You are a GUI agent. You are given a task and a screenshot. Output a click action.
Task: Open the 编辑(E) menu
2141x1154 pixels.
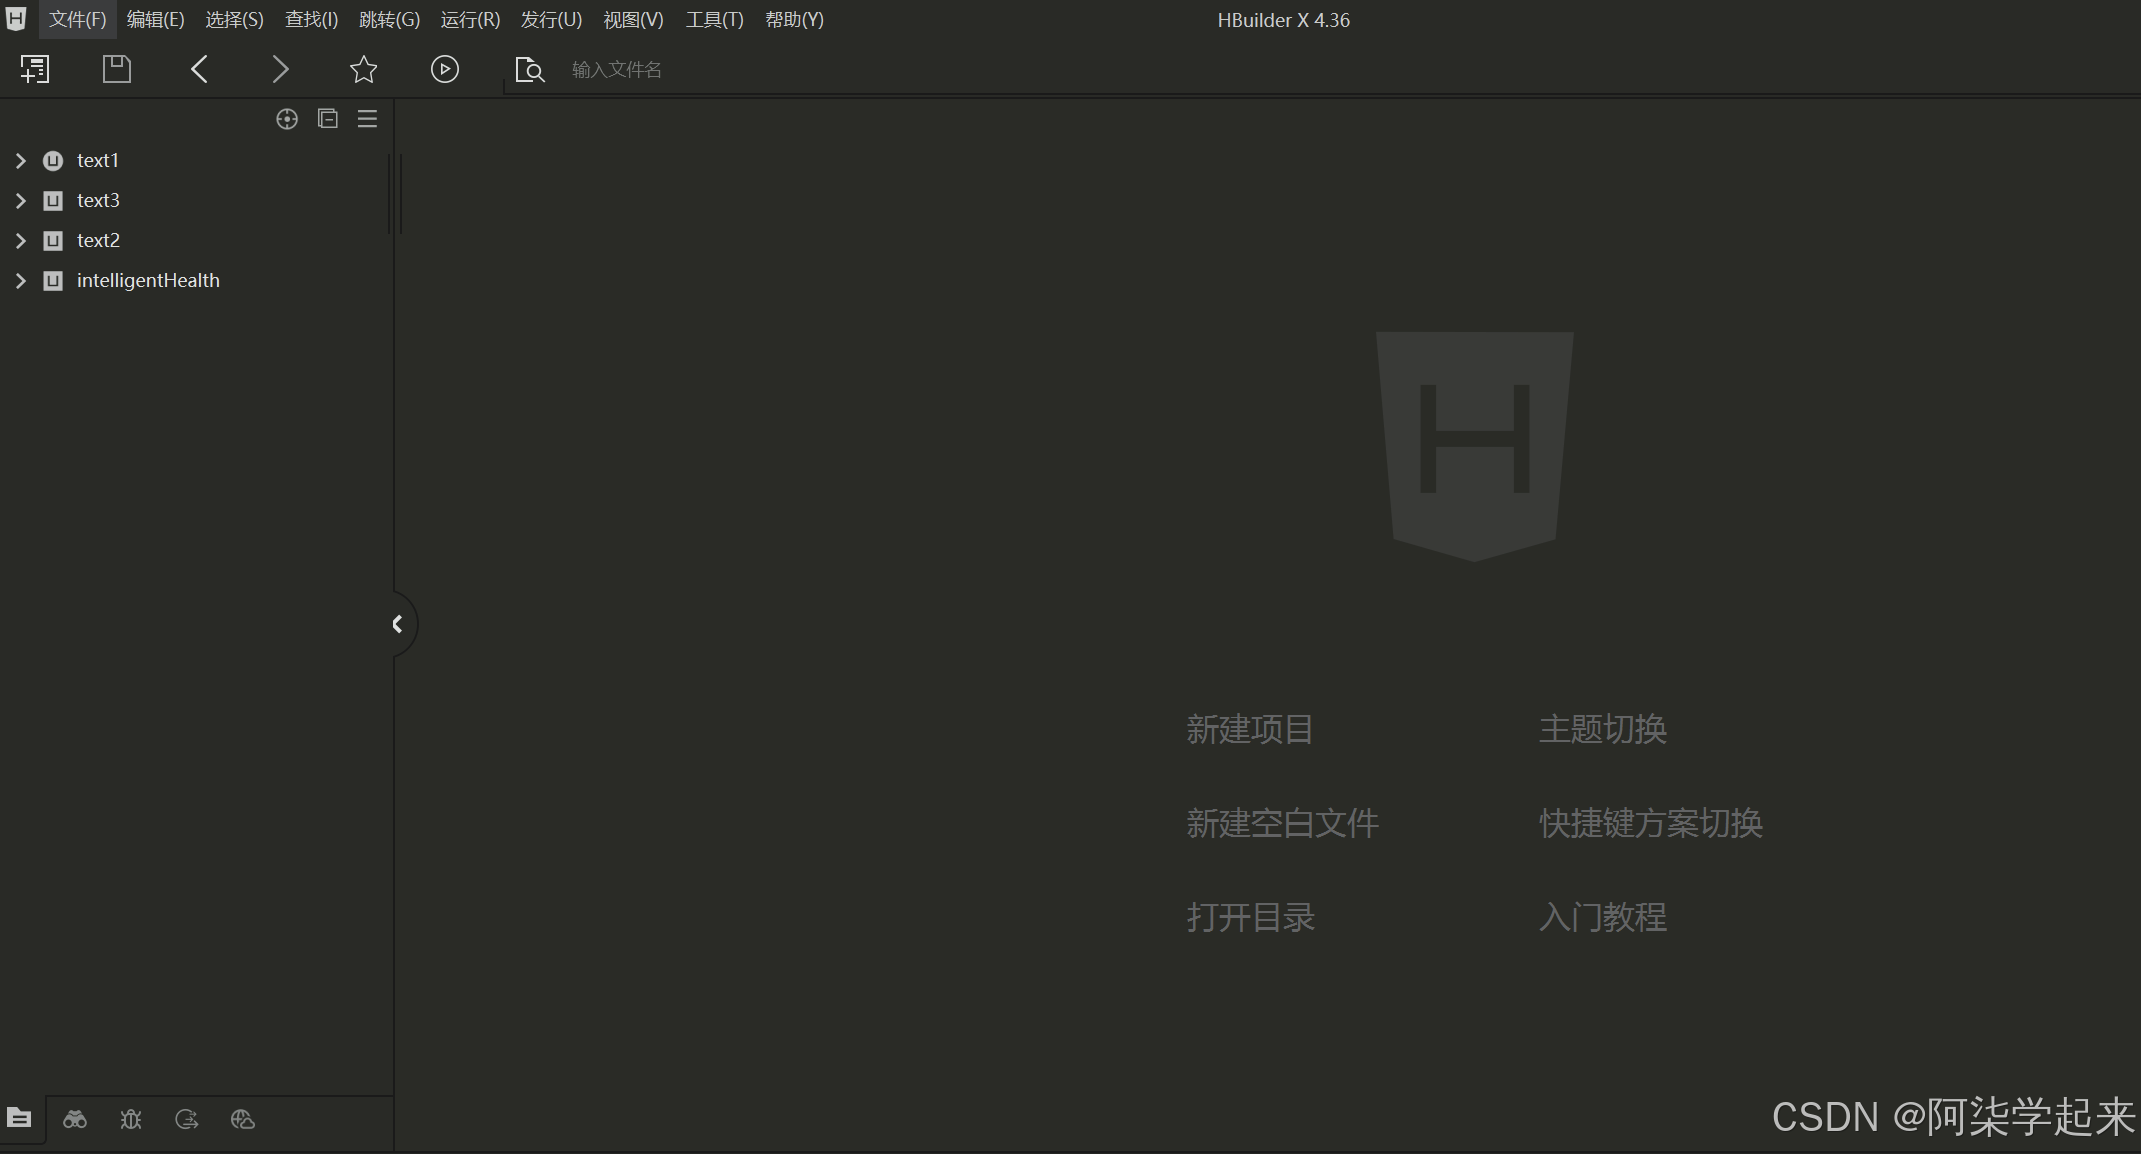pyautogui.click(x=156, y=20)
